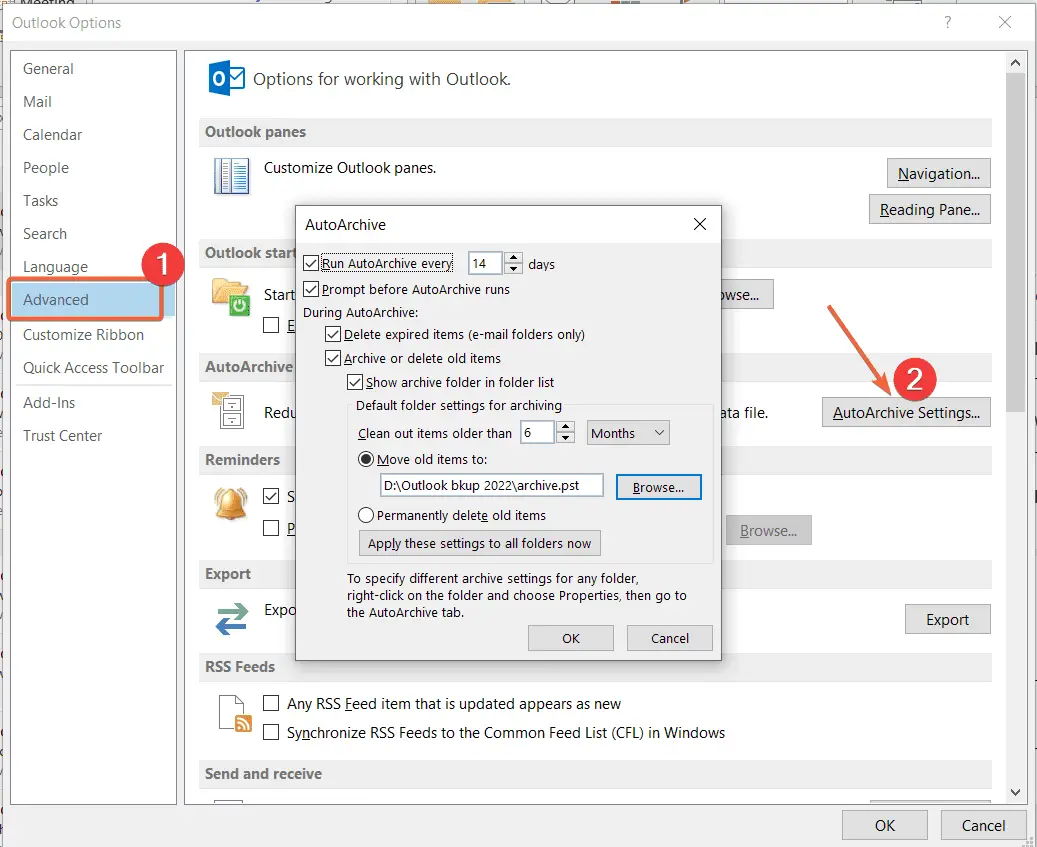Toggle Run AutoArchive every checkbox
The height and width of the screenshot is (847, 1037).
click(311, 263)
